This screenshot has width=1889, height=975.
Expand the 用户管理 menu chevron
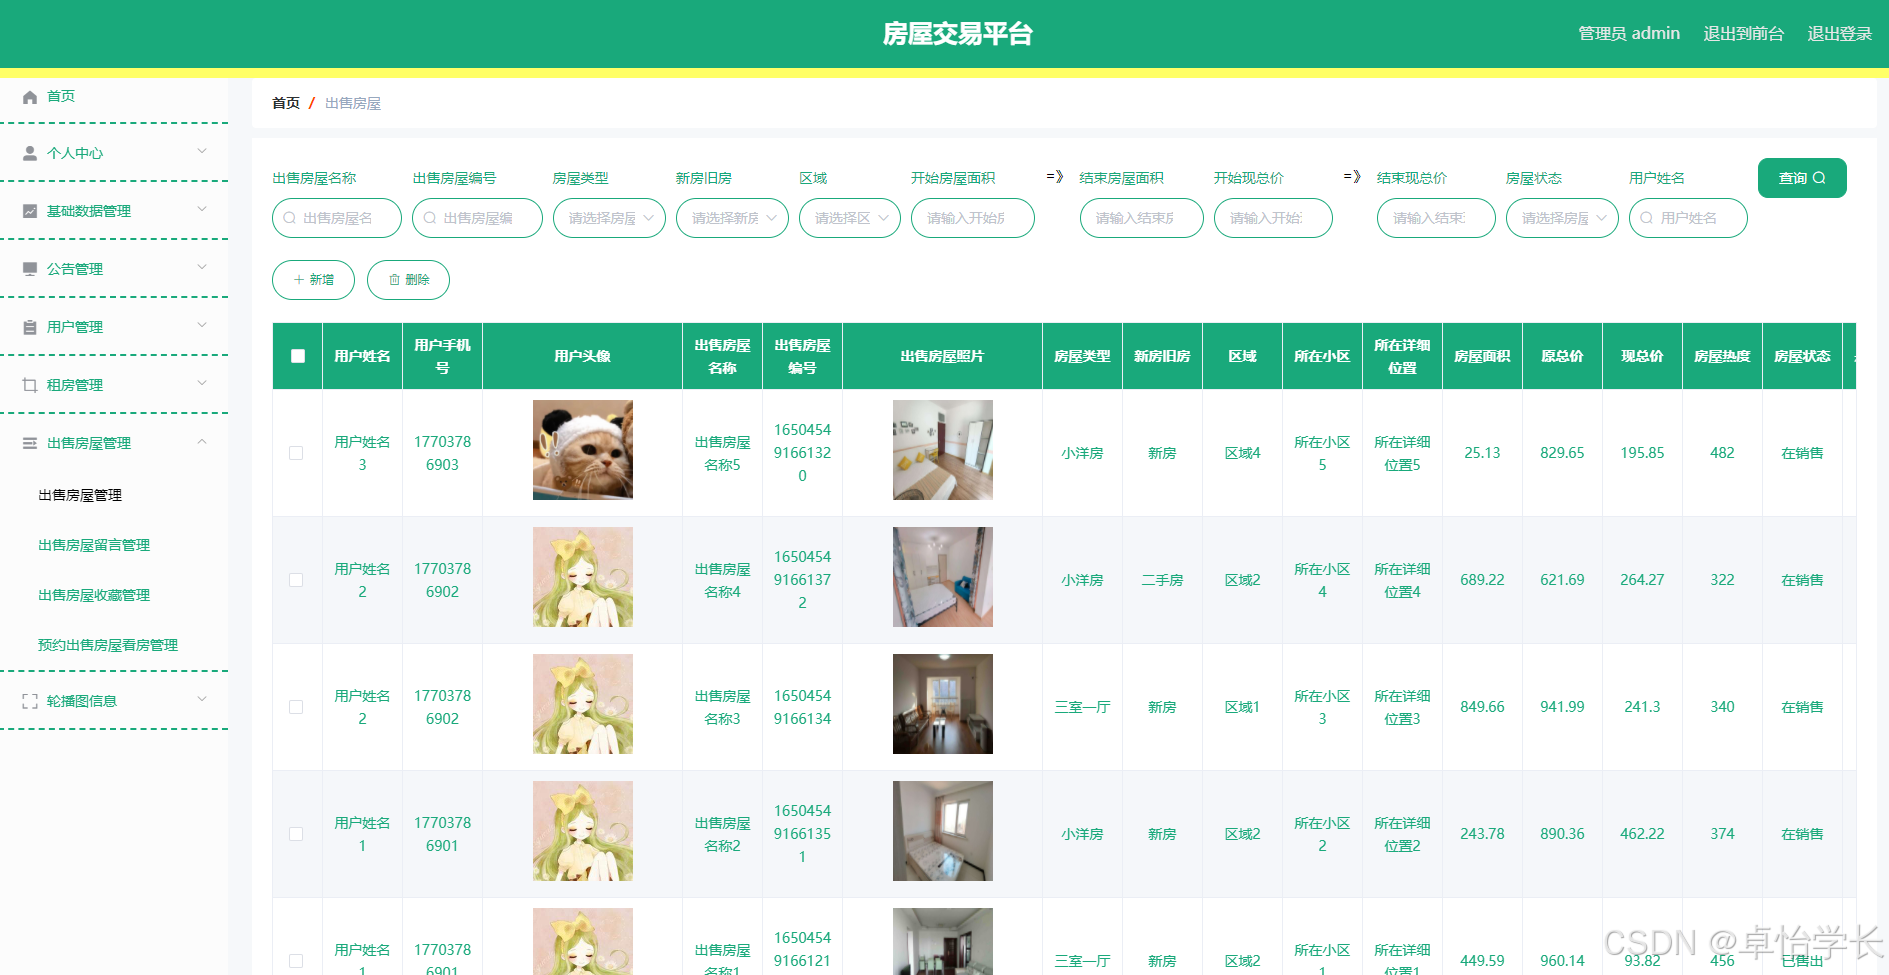click(202, 326)
